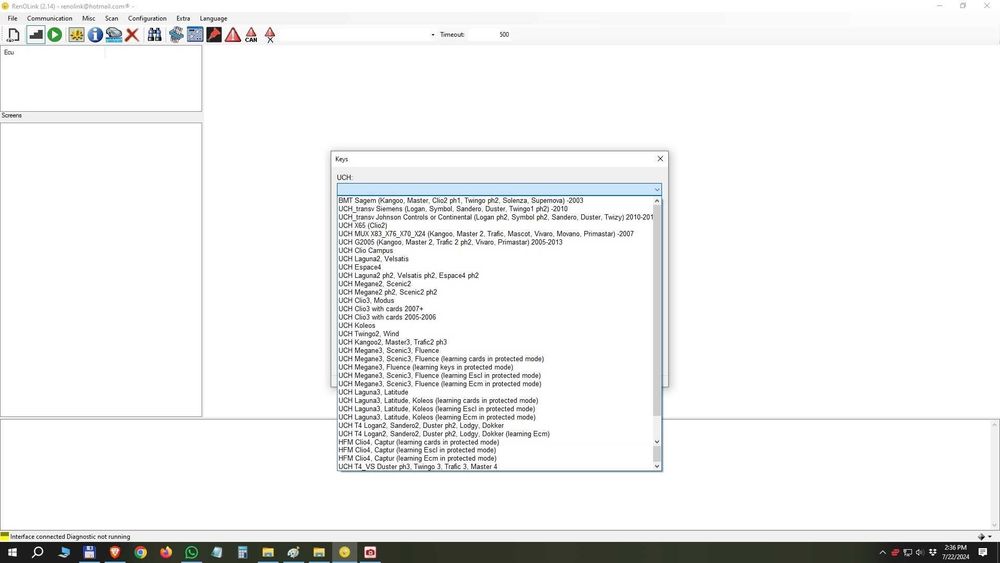Open Google Chrome from the taskbar
The height and width of the screenshot is (563, 1000).
coord(140,552)
